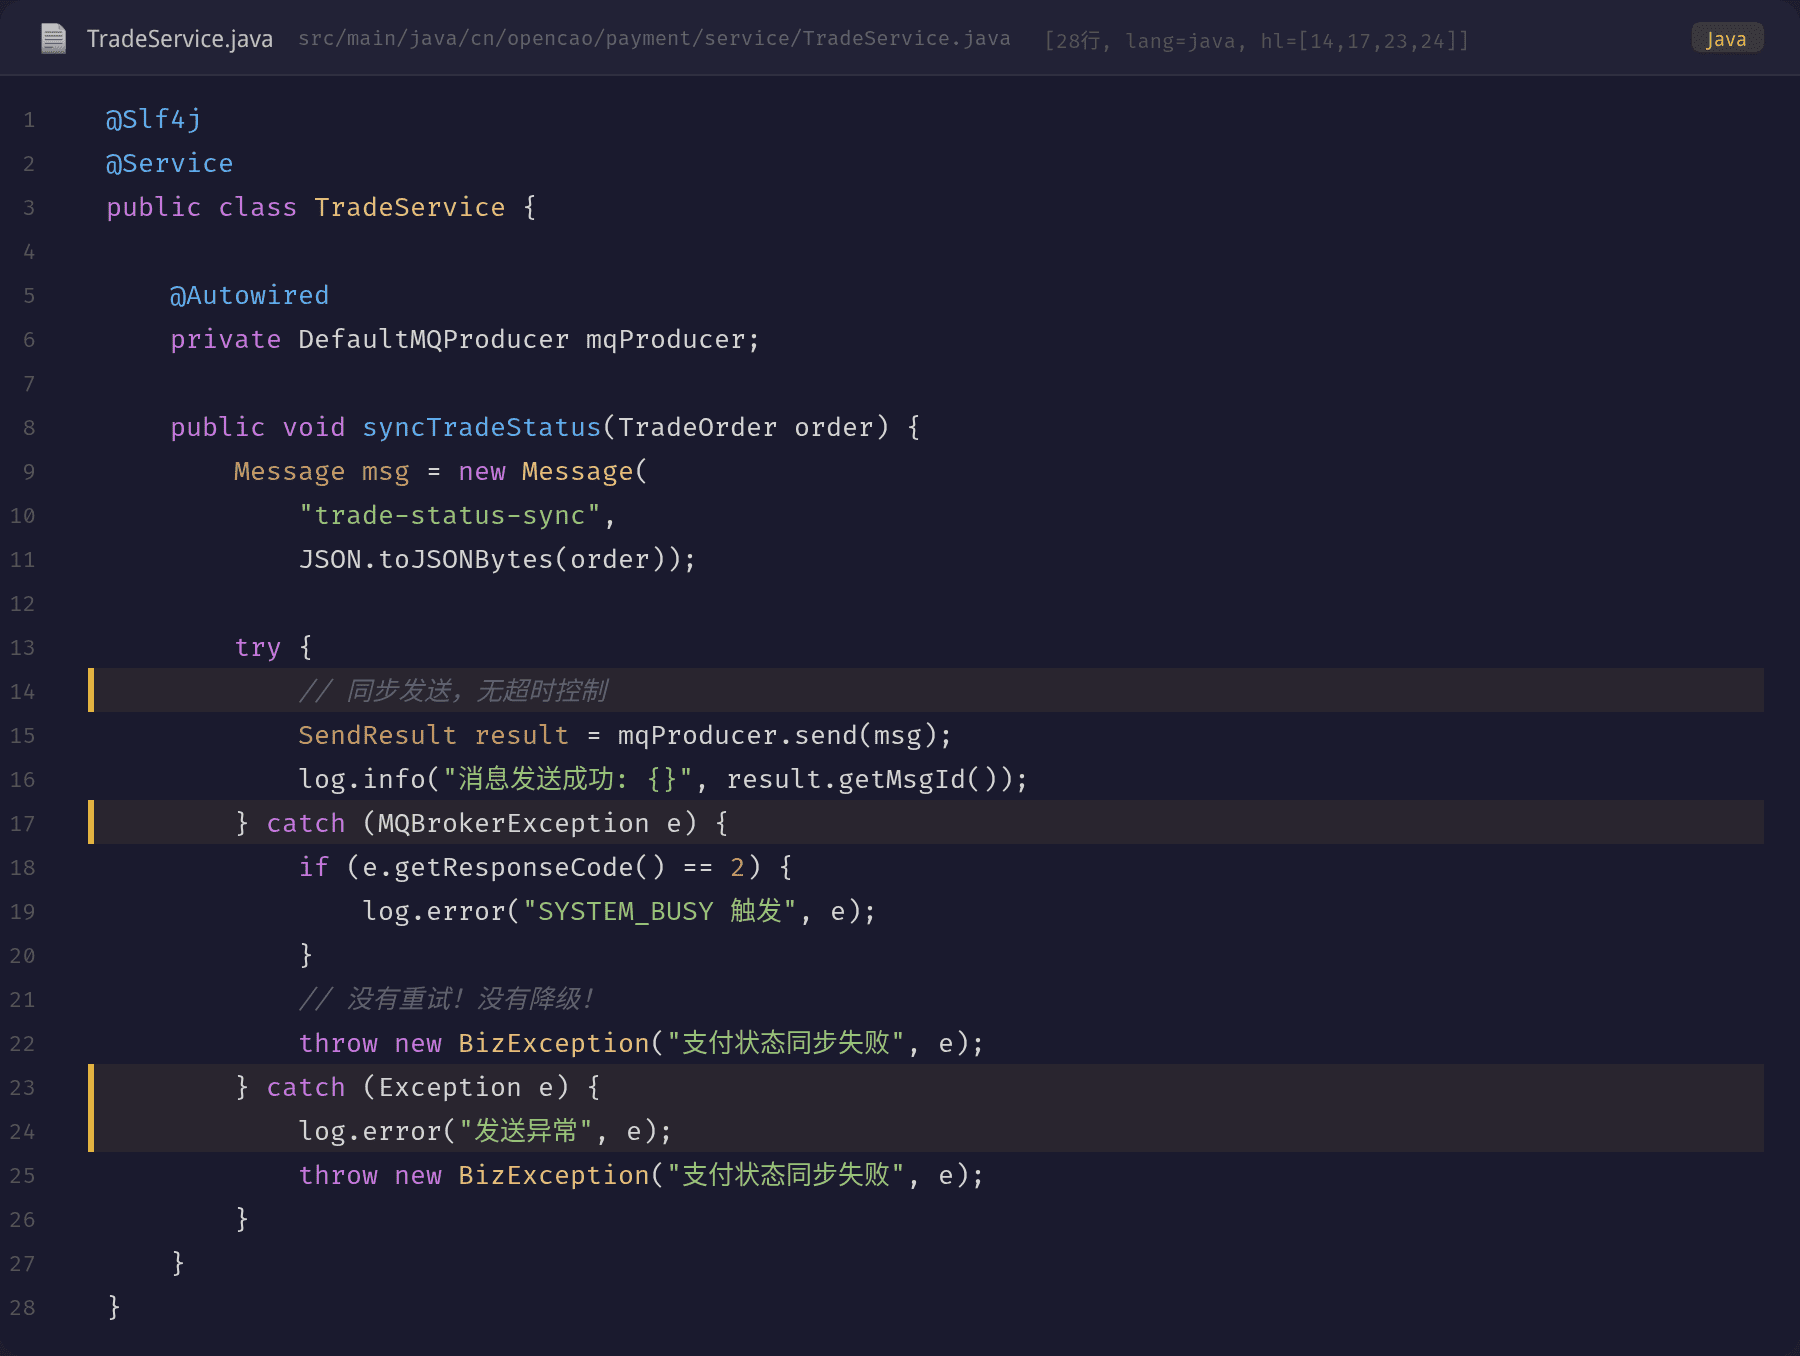Click highlighted comment 同步发送，无超时控制
The height and width of the screenshot is (1356, 1800).
click(x=453, y=691)
